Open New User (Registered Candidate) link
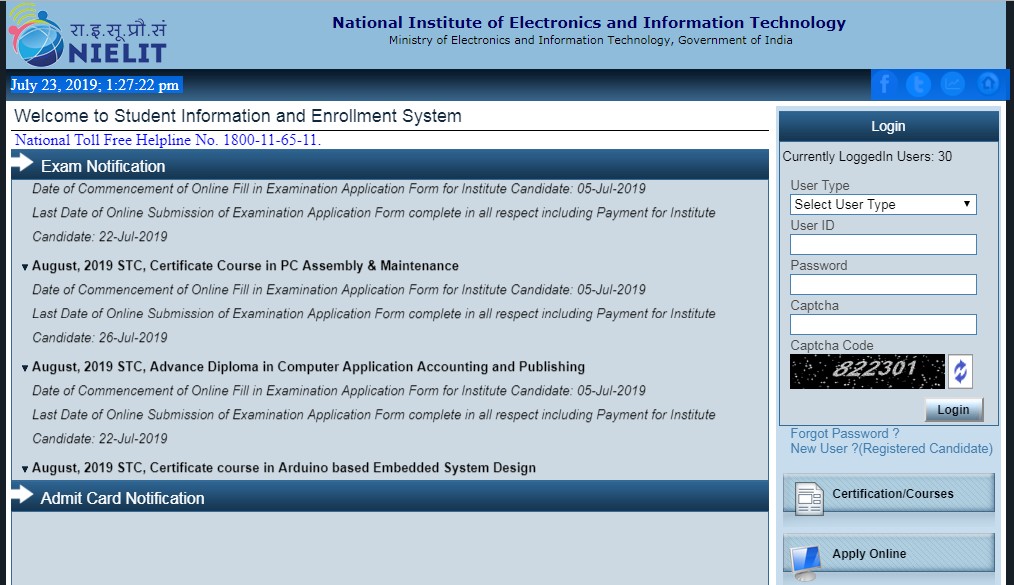1014x585 pixels. (x=891, y=449)
